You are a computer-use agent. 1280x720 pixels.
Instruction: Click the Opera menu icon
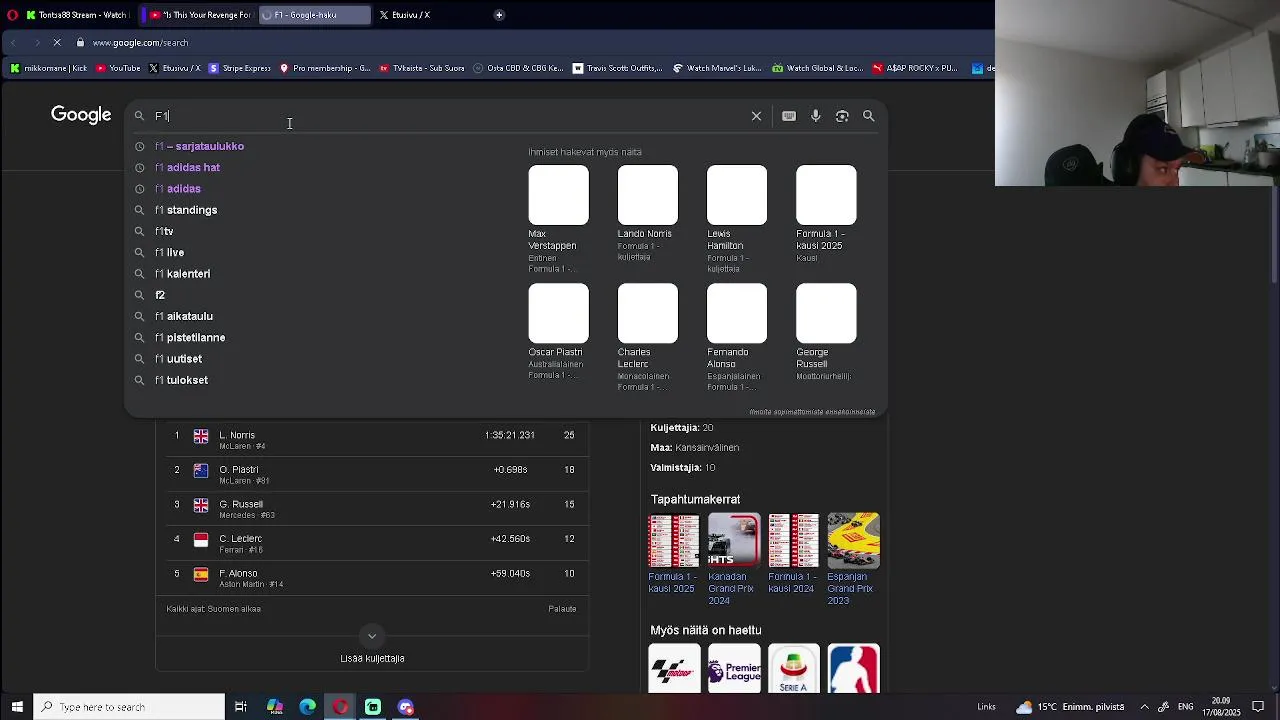(x=12, y=15)
